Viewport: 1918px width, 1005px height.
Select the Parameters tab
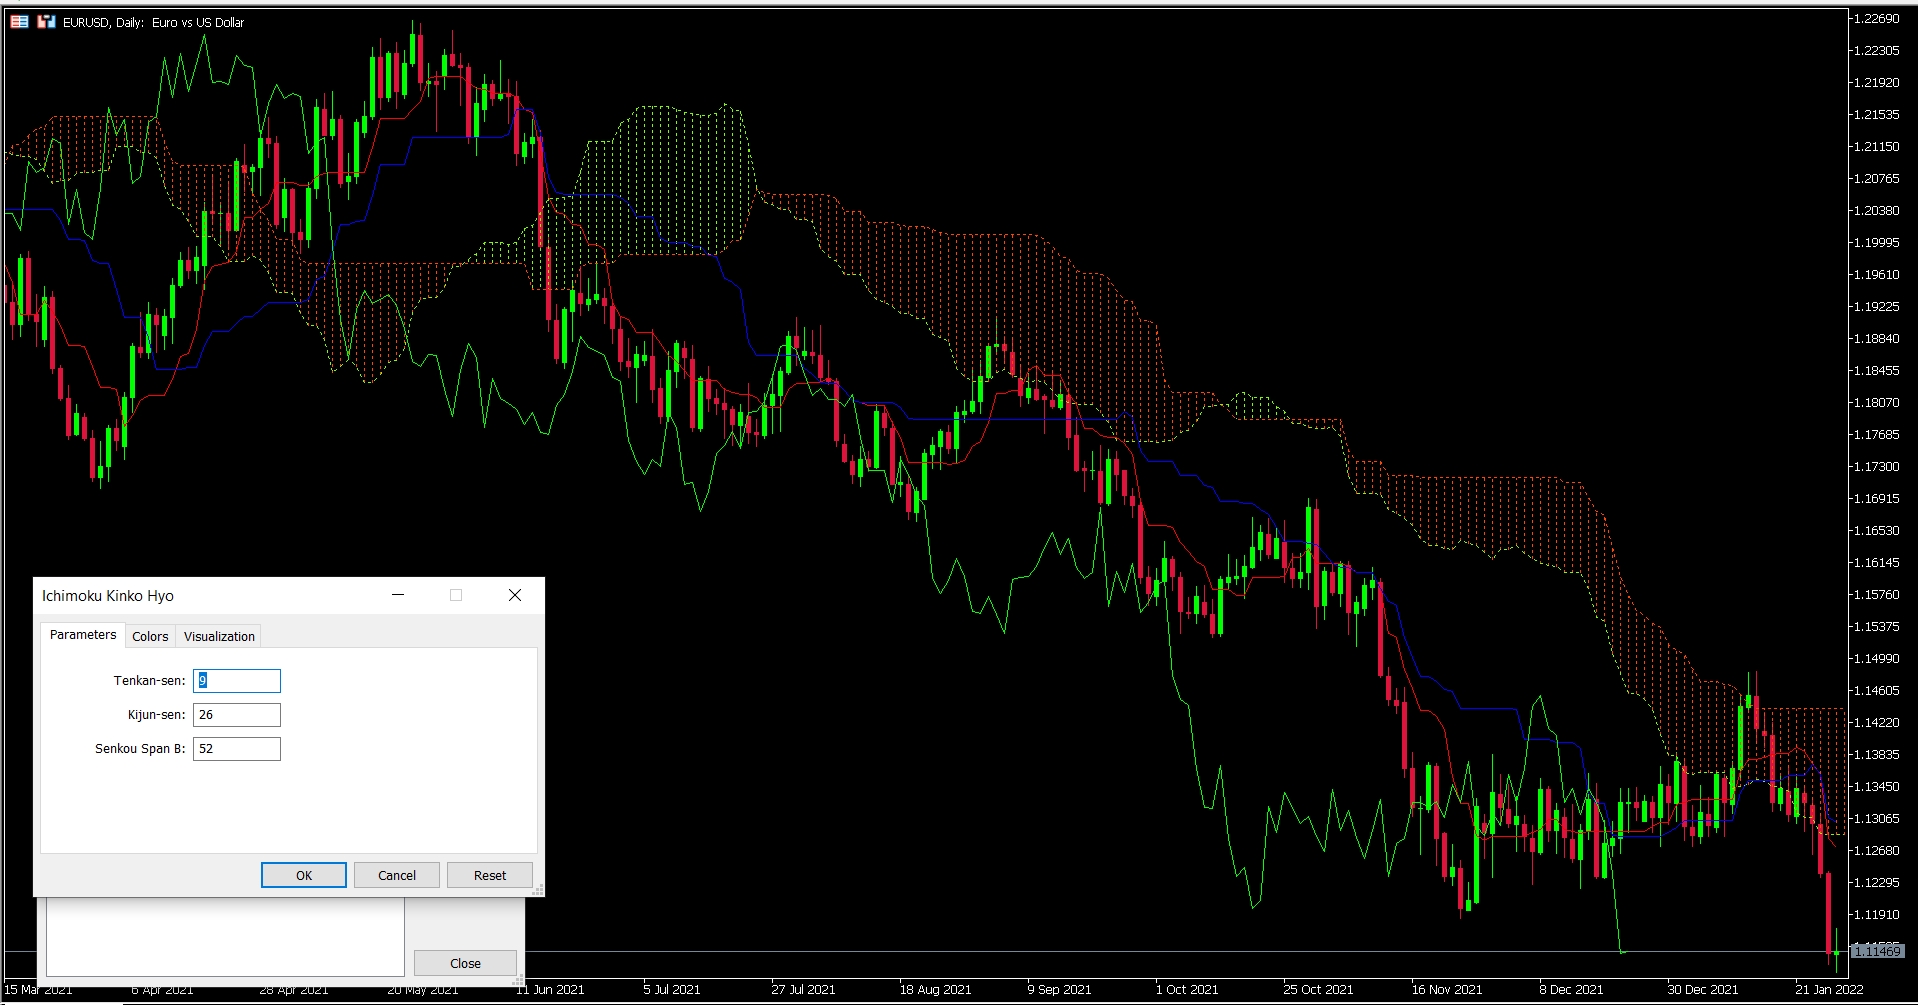pyautogui.click(x=83, y=634)
